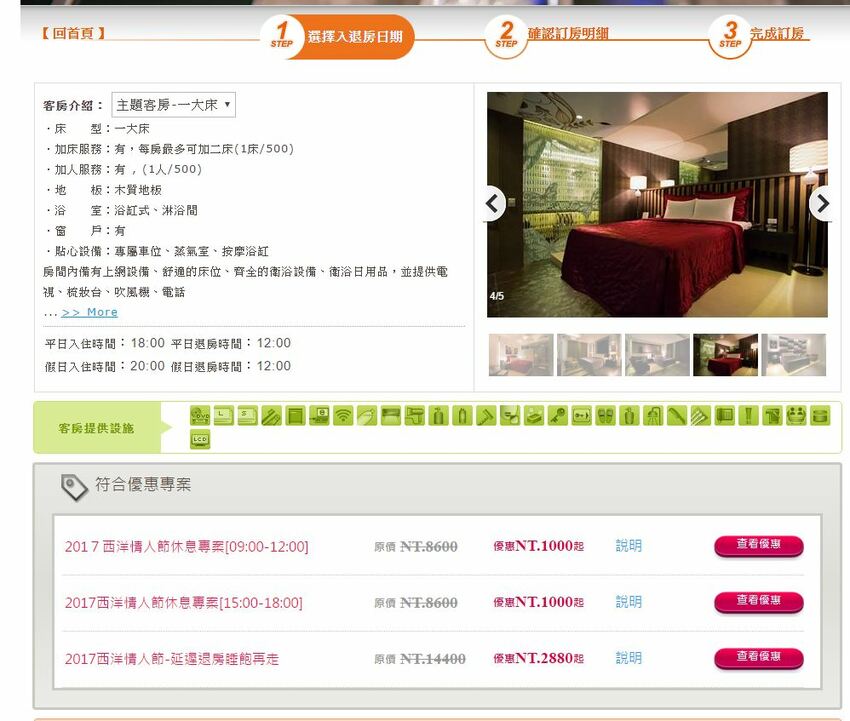Click the LCD icon on the second amenity row
This screenshot has width=850, height=721.
point(199,439)
